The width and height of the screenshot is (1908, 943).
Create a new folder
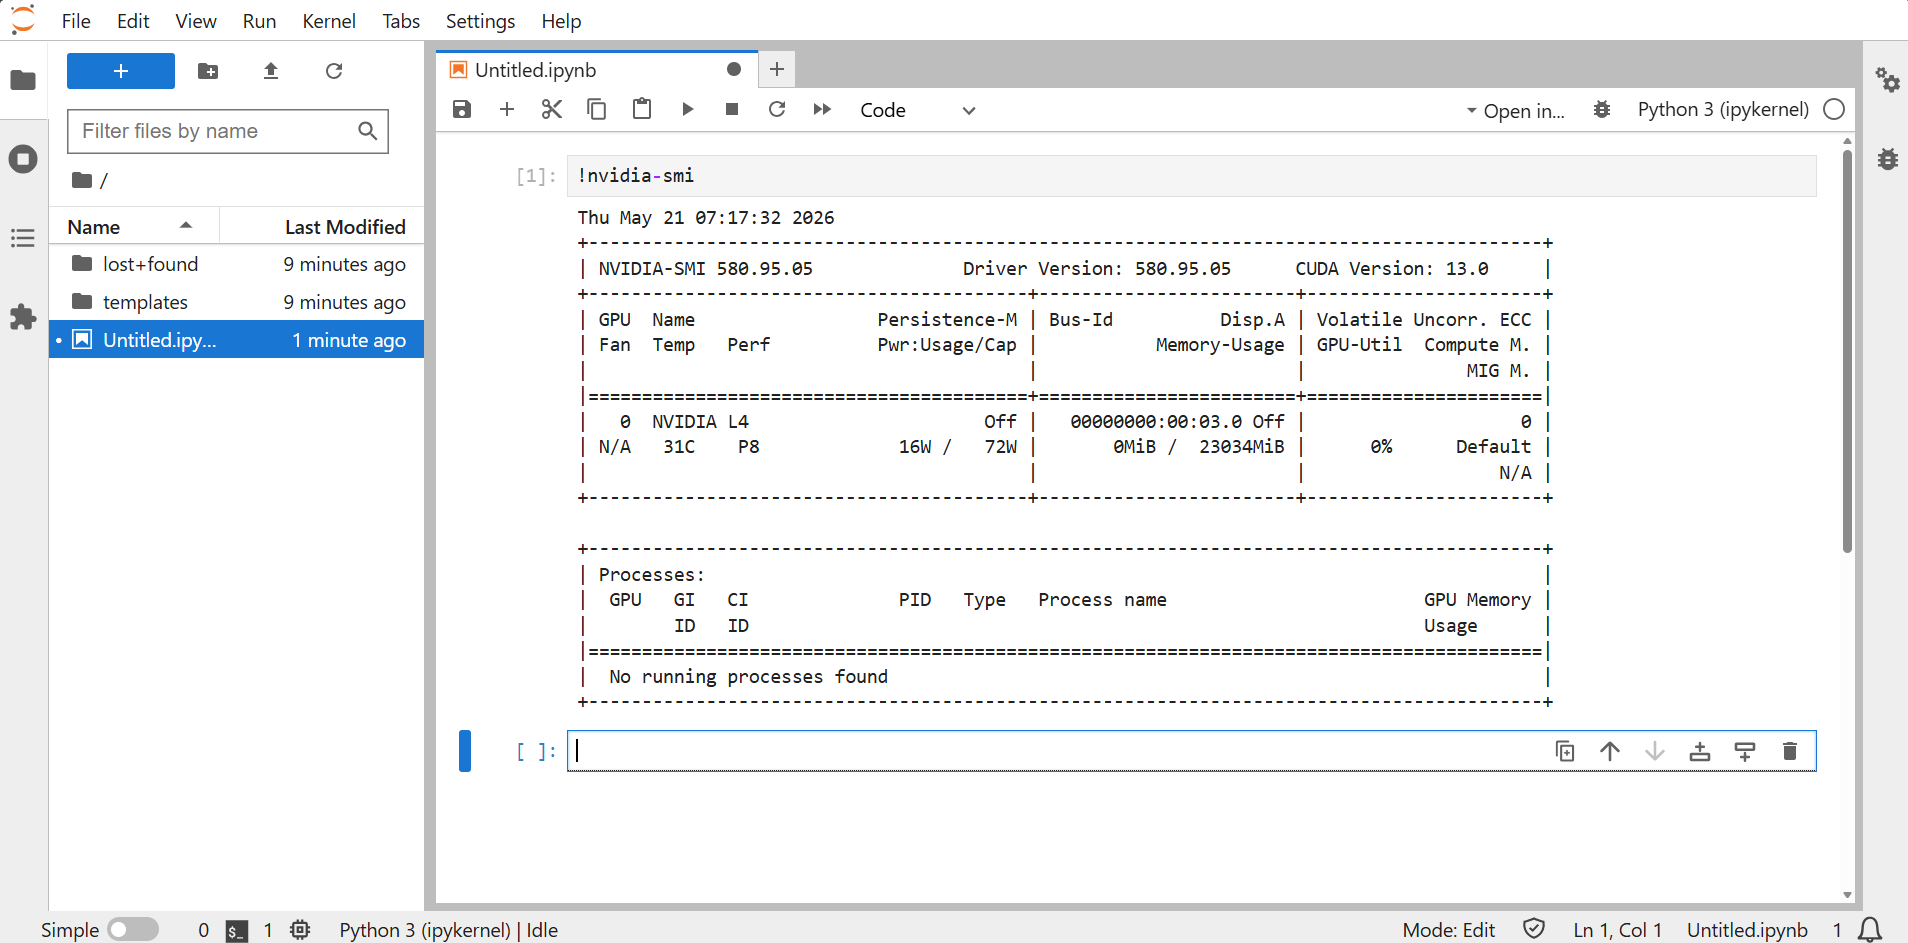coord(208,71)
